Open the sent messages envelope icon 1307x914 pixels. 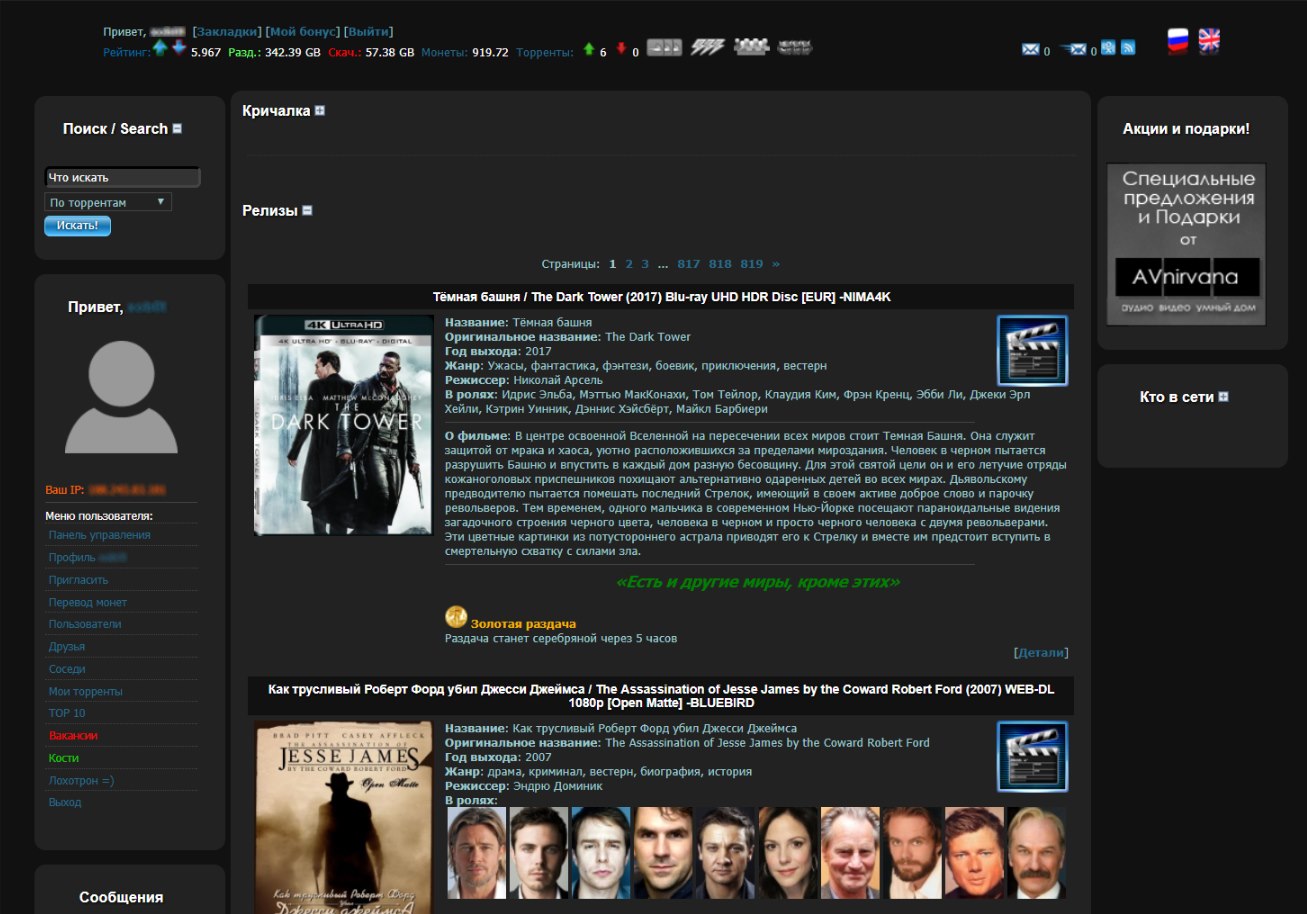click(x=1073, y=49)
